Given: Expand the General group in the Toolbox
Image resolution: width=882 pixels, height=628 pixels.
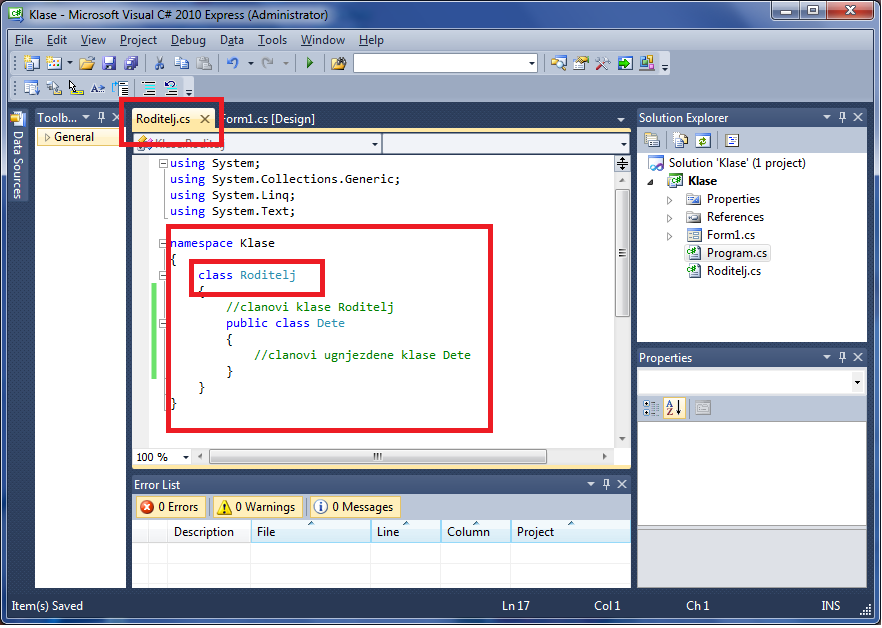Looking at the screenshot, I should (x=48, y=137).
